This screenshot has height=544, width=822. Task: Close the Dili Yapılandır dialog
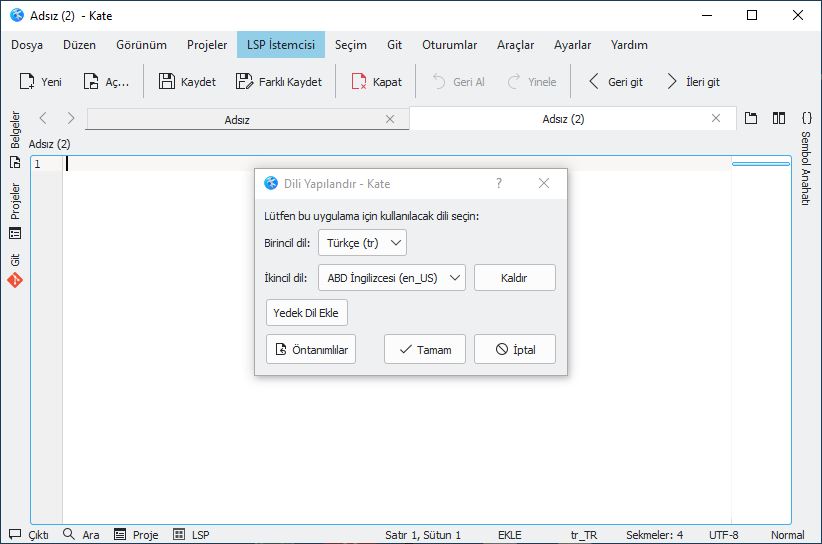point(544,183)
